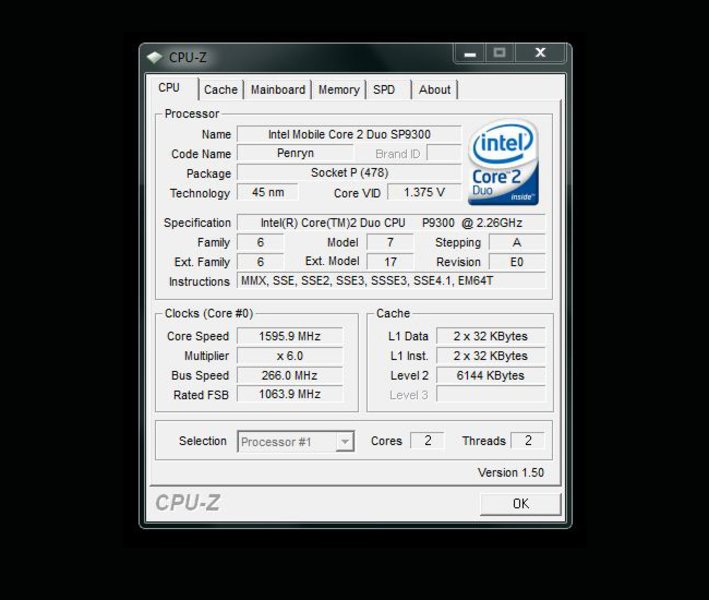The width and height of the screenshot is (709, 600).
Task: Click the empty Level 3 cache field
Action: pyautogui.click(x=491, y=394)
